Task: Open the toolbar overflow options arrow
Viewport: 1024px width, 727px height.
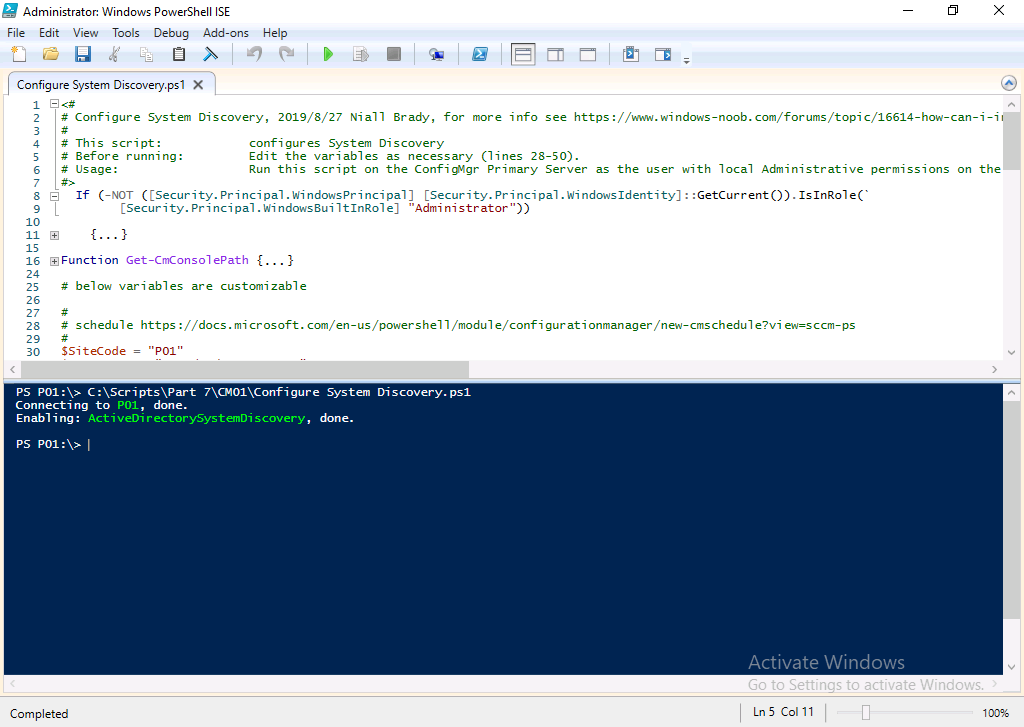Action: click(x=686, y=60)
